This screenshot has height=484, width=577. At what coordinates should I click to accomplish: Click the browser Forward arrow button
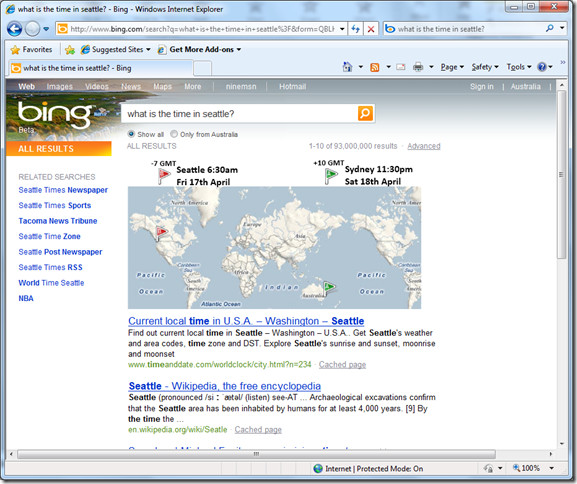point(32,29)
